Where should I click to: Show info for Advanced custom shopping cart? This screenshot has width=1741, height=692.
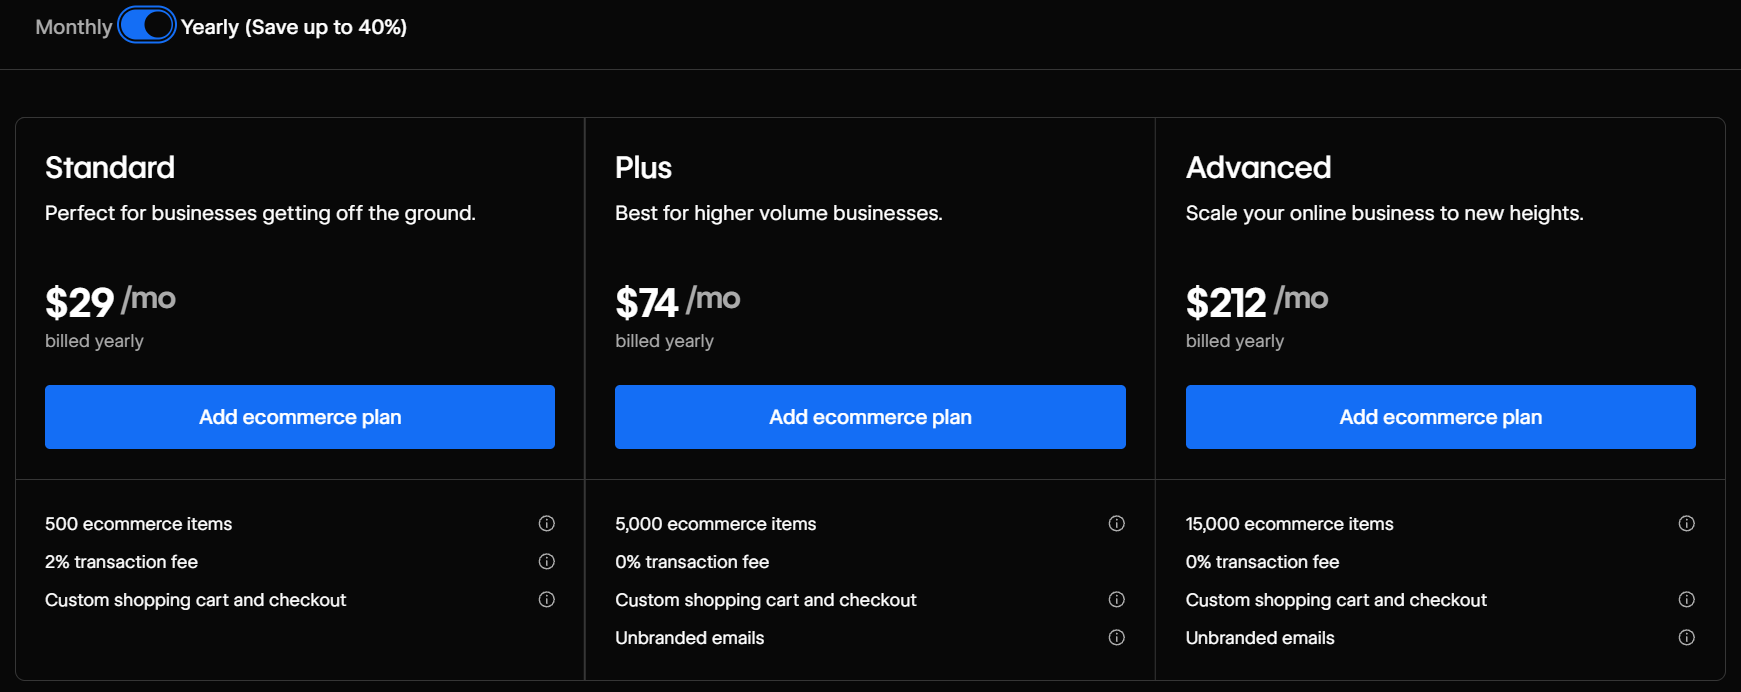click(1687, 599)
